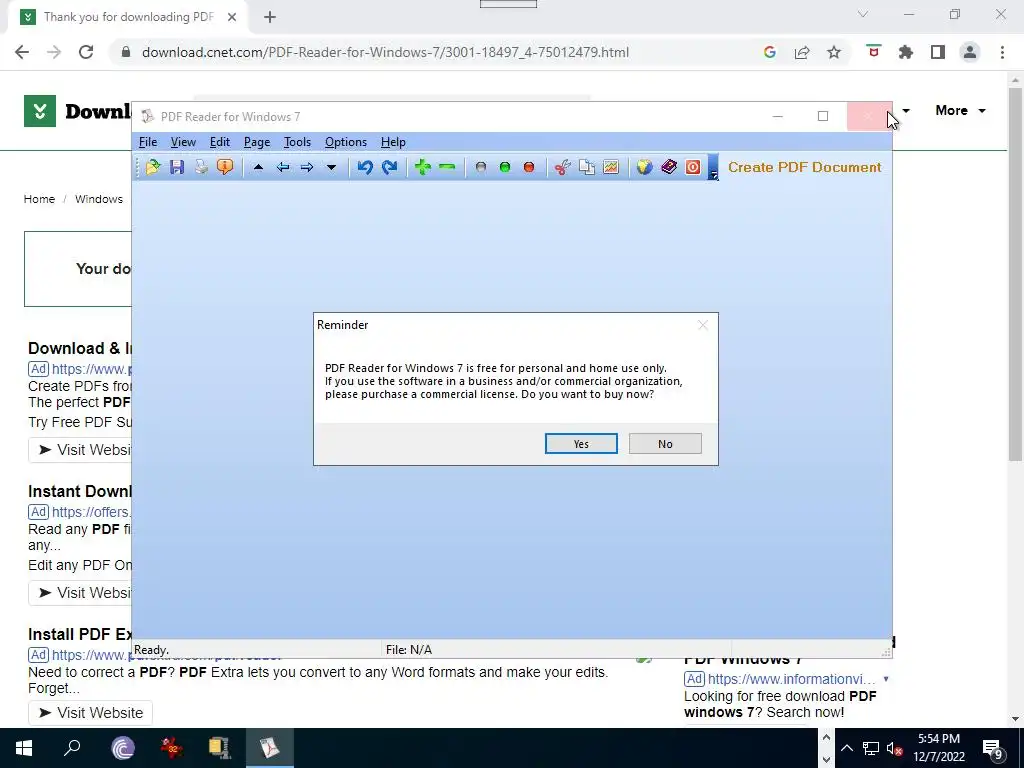Click the page vertical scrollbar
1024x768 pixels.
[1015, 274]
